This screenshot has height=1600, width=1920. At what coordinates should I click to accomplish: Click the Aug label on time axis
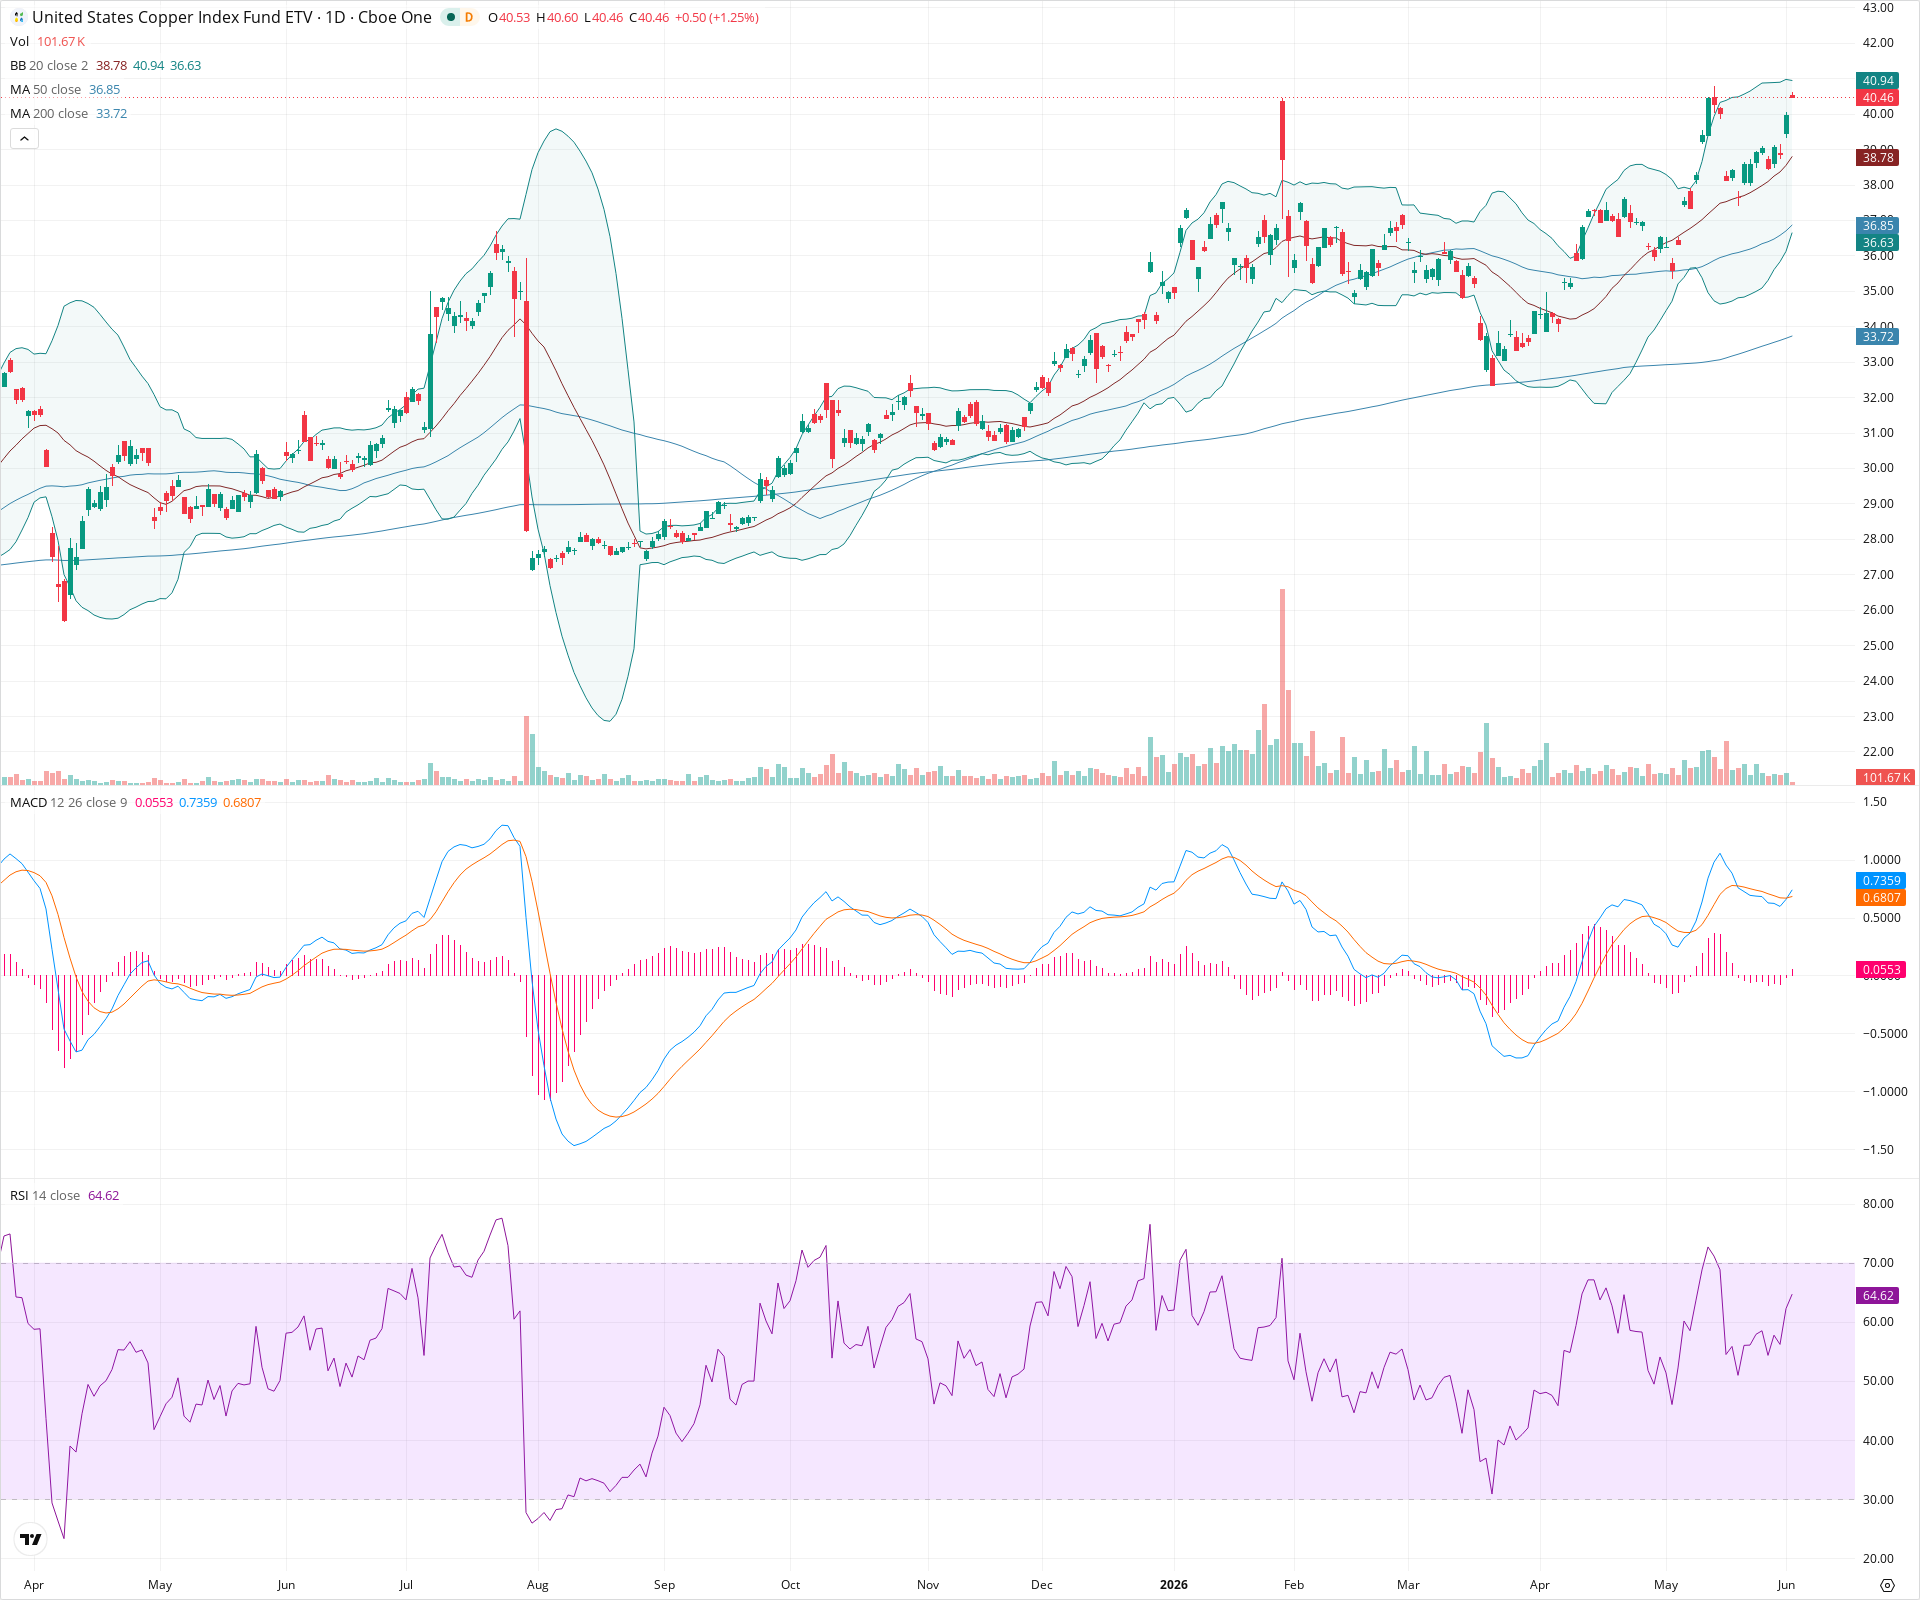click(537, 1584)
